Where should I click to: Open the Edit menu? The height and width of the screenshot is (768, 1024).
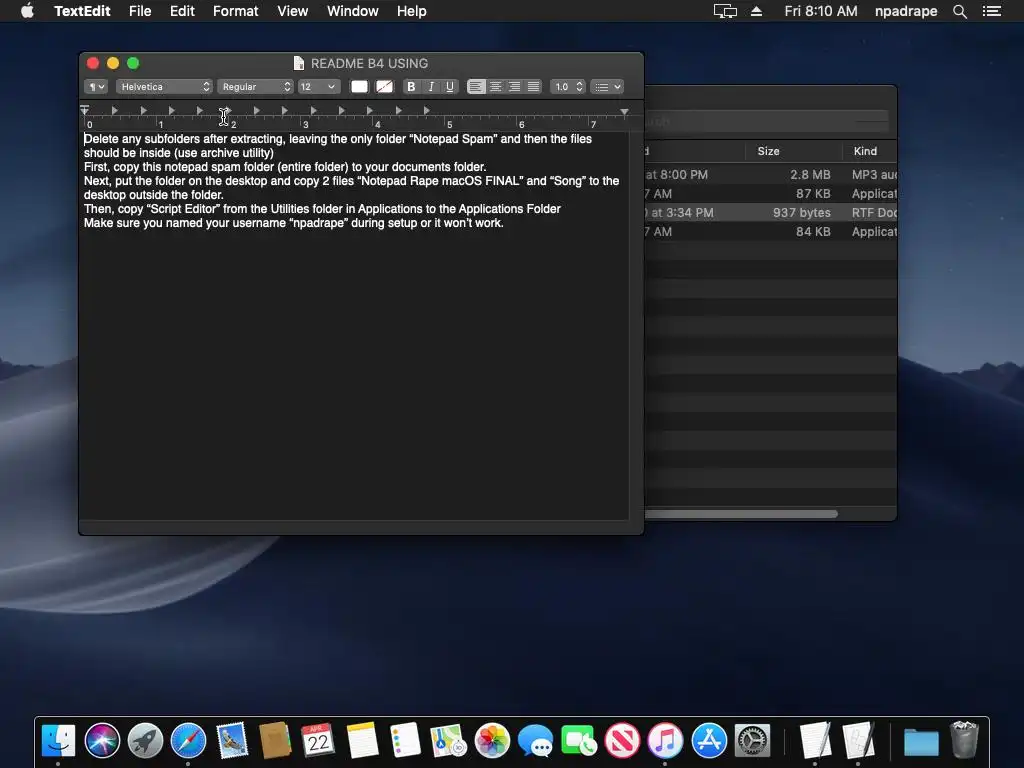(182, 11)
